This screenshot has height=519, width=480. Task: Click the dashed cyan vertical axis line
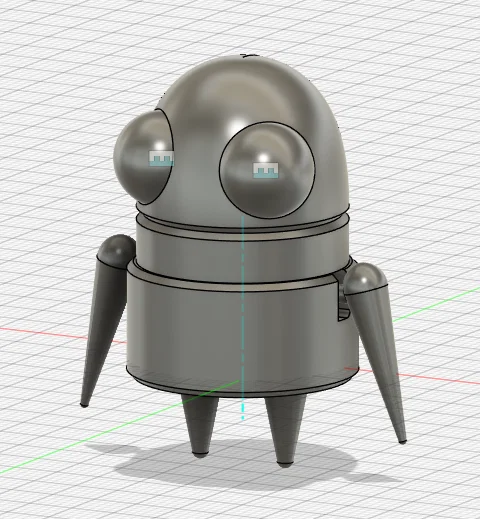[243, 317]
